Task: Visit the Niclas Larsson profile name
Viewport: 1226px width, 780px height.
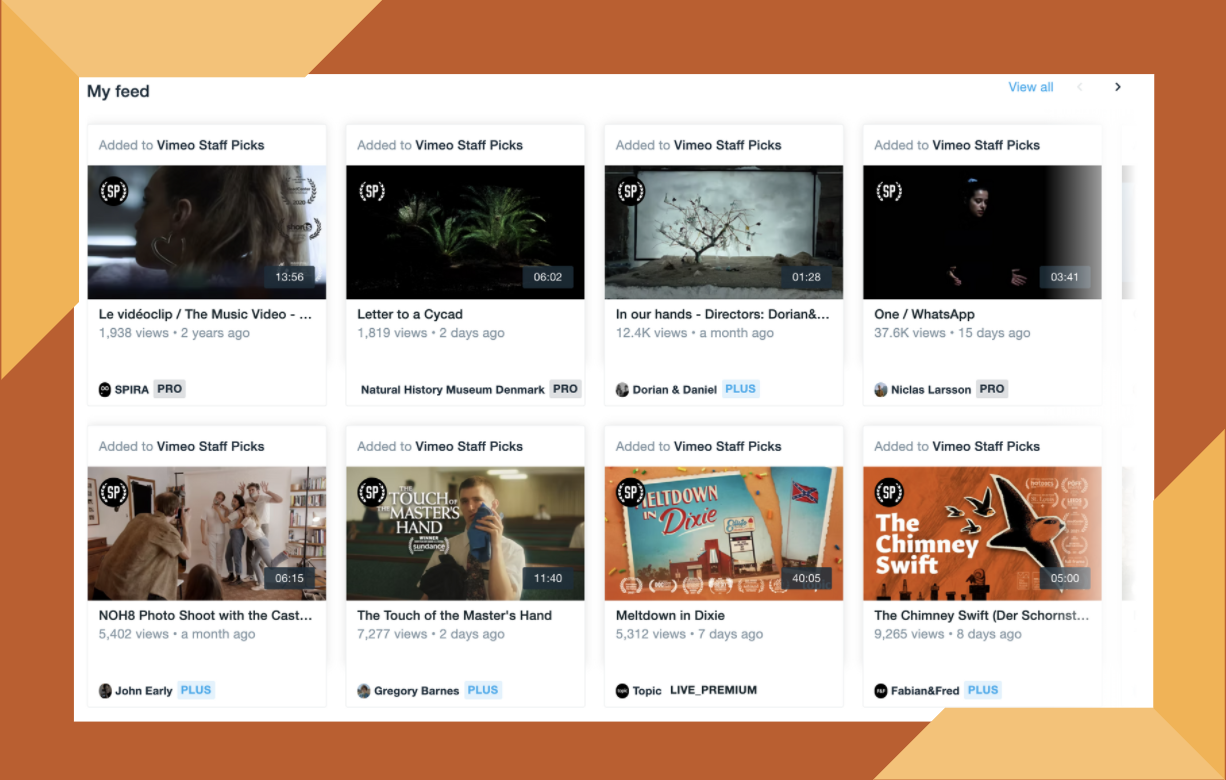Action: [931, 390]
